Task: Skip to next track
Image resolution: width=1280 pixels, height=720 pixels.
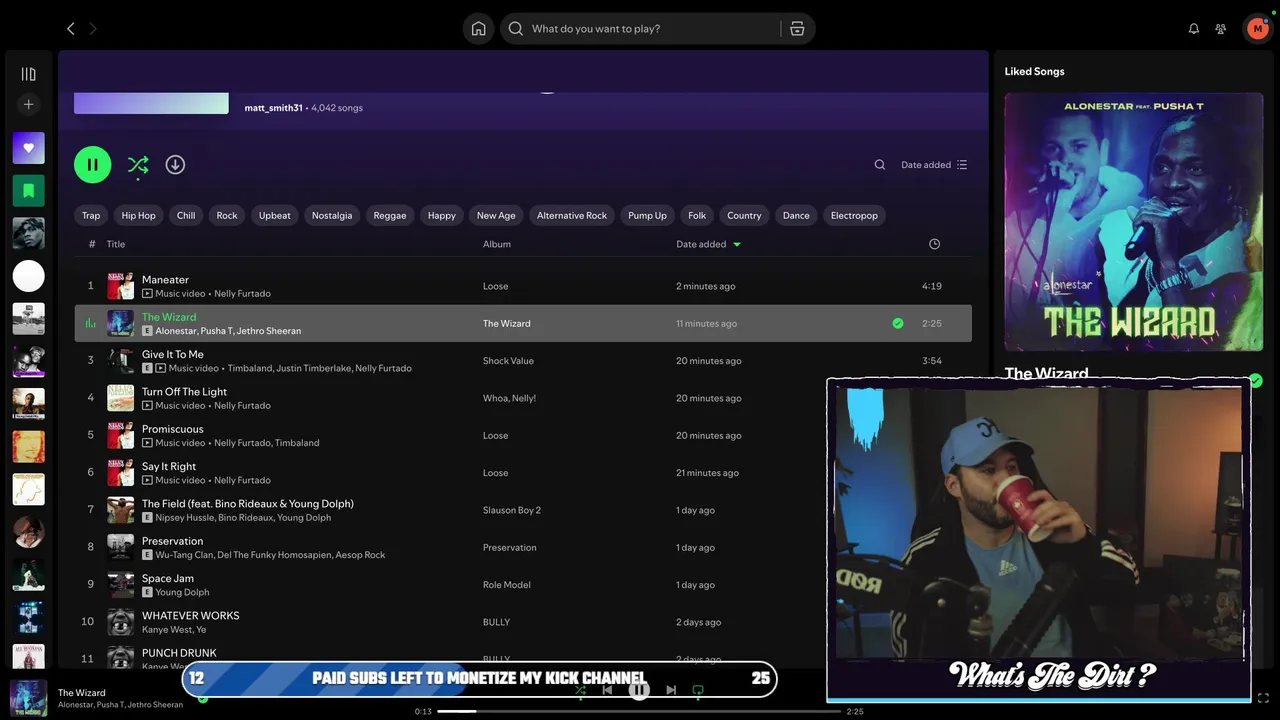Action: coord(671,690)
